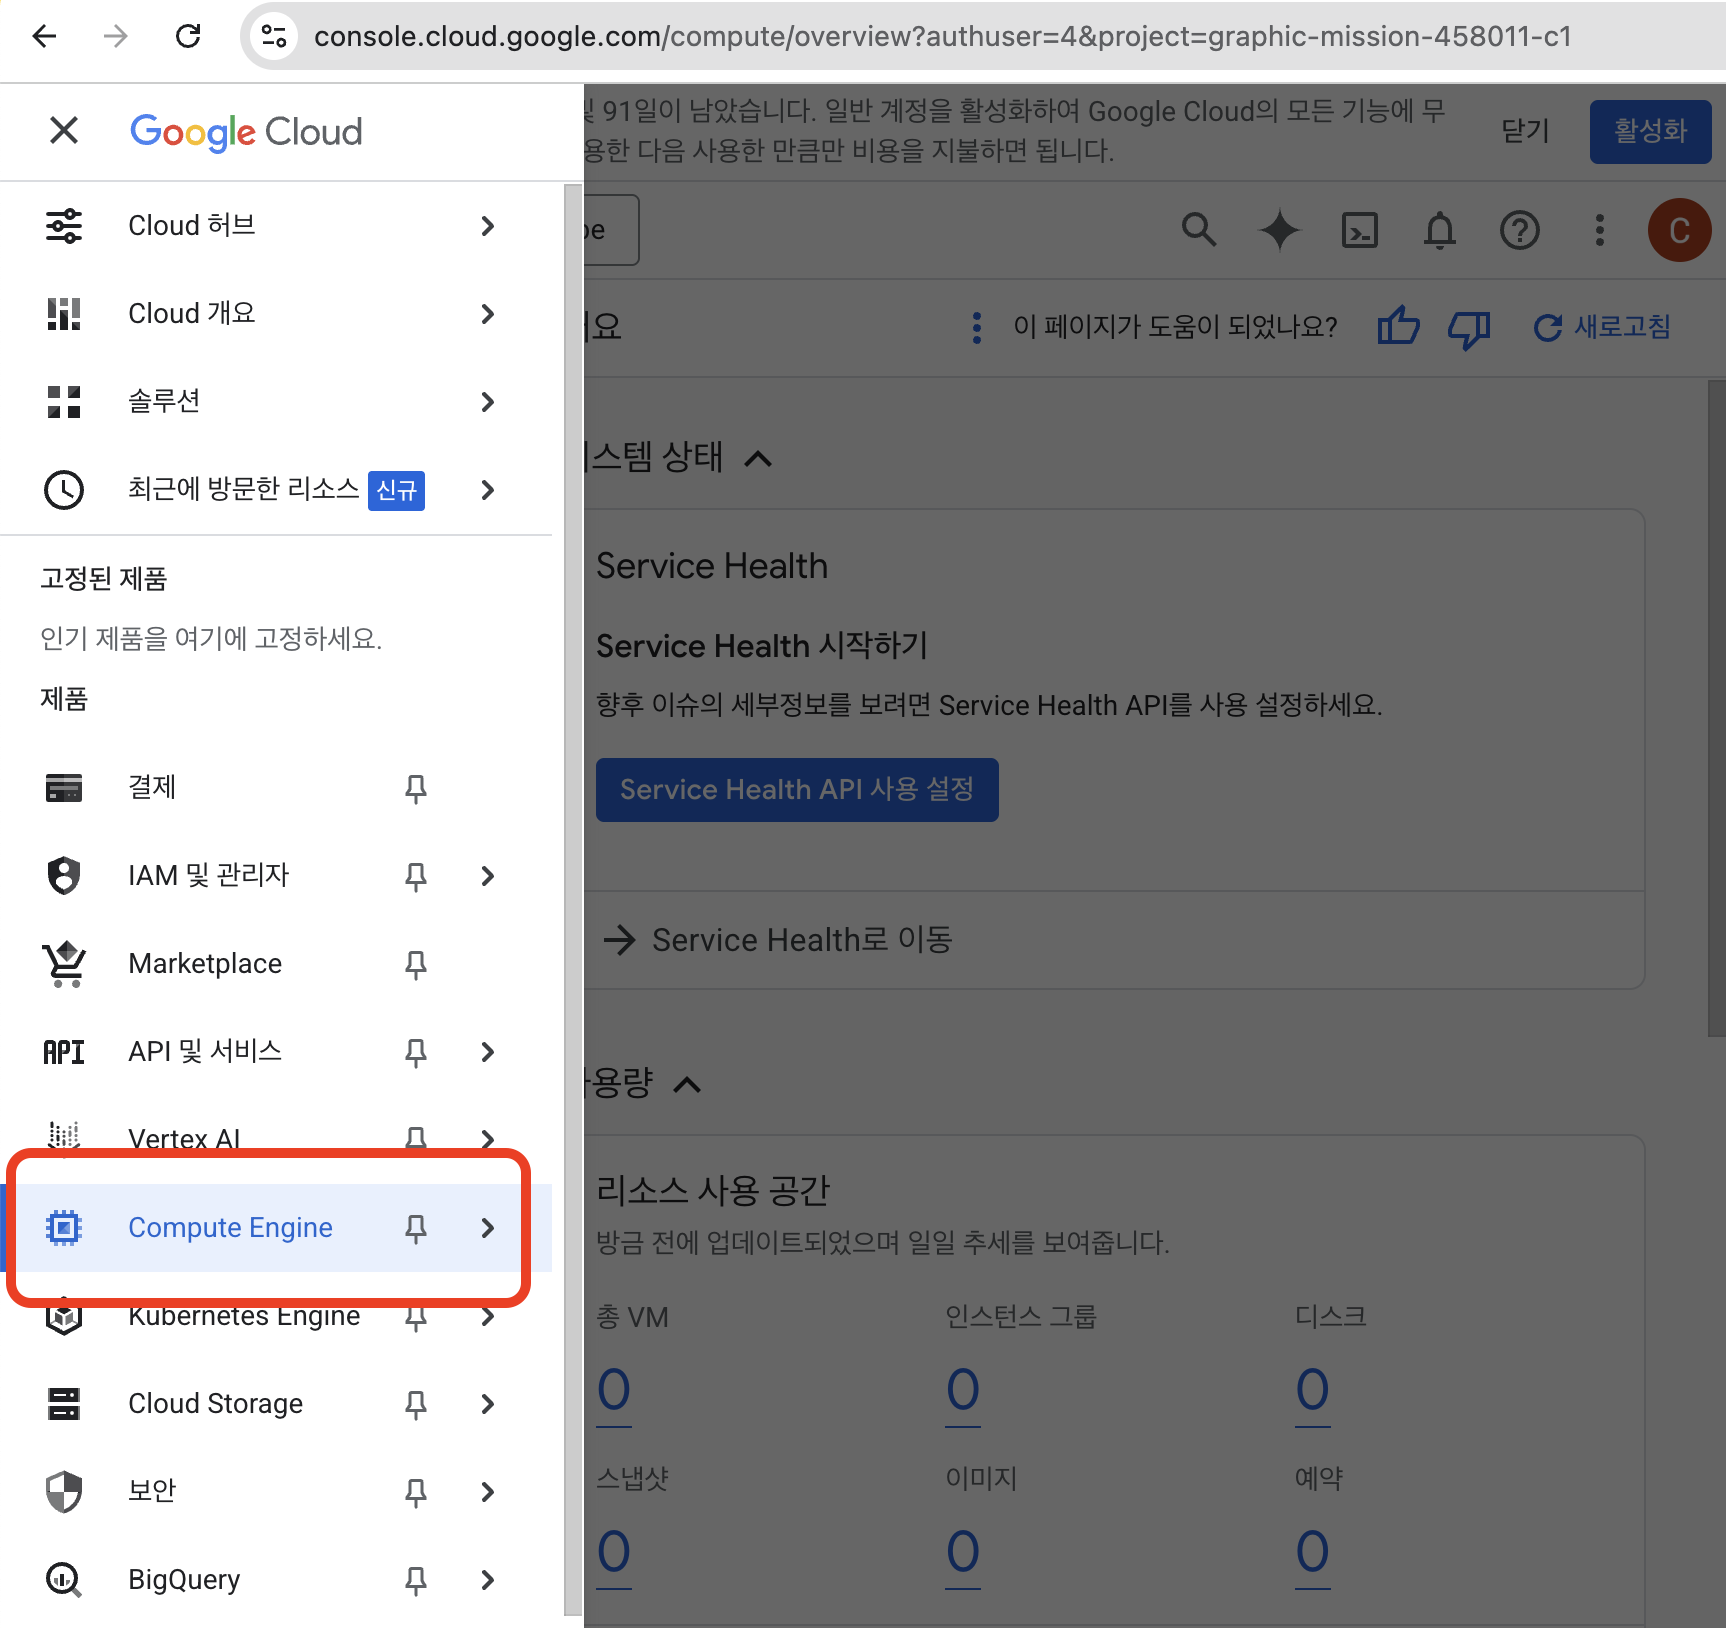Open the Gemini sparkle assistant icon
This screenshot has height=1628, width=1726.
pyautogui.click(x=1280, y=230)
